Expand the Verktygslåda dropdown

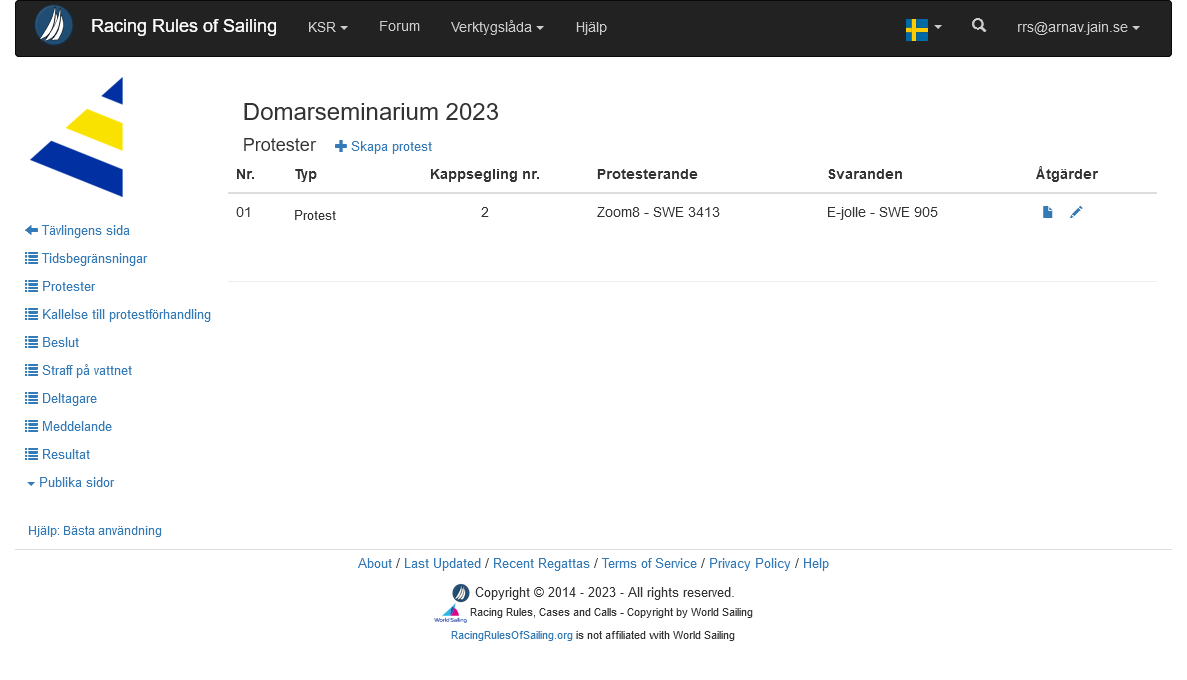point(497,28)
